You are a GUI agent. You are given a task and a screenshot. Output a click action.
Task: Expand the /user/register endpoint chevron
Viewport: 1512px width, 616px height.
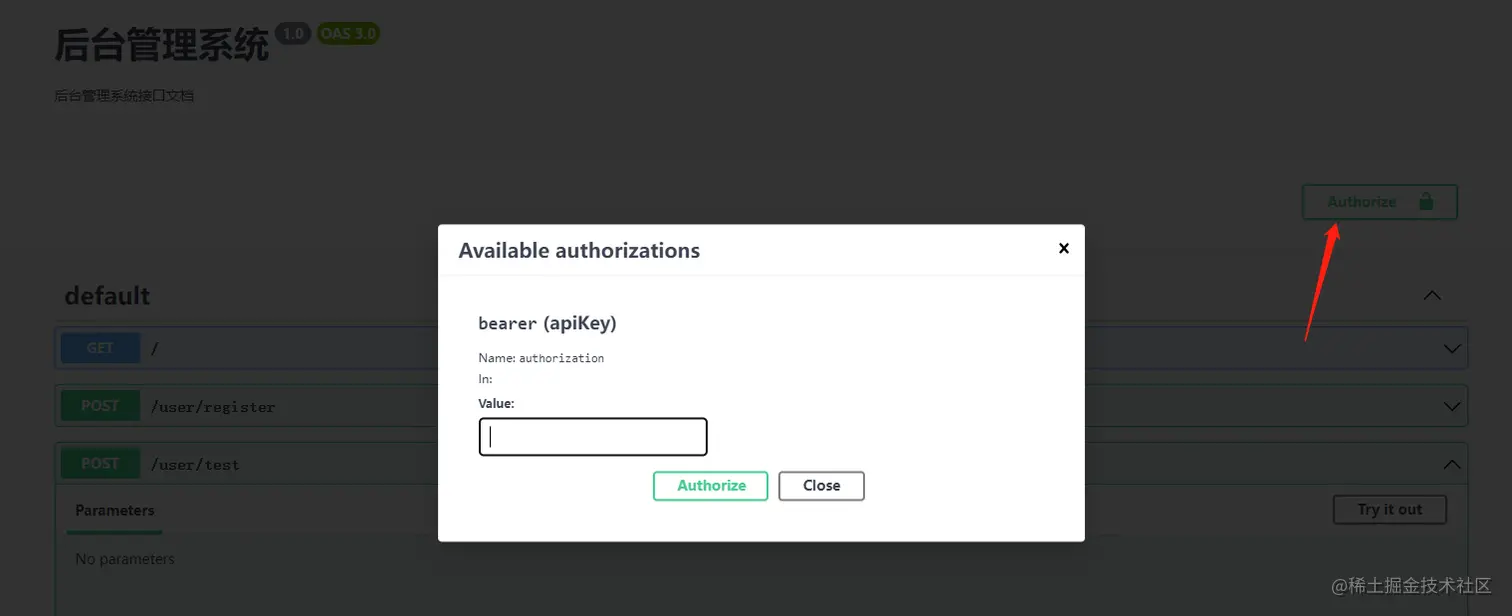pyautogui.click(x=1452, y=407)
